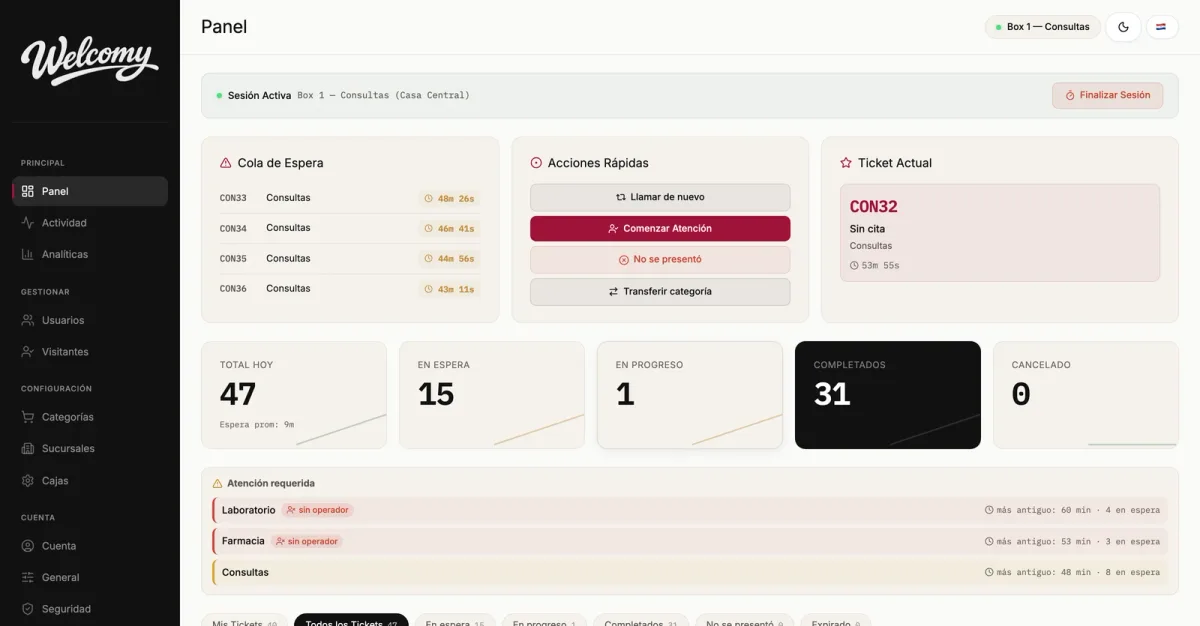Start service with Comenzar Atención
Viewport: 1200px width, 626px height.
tap(660, 229)
